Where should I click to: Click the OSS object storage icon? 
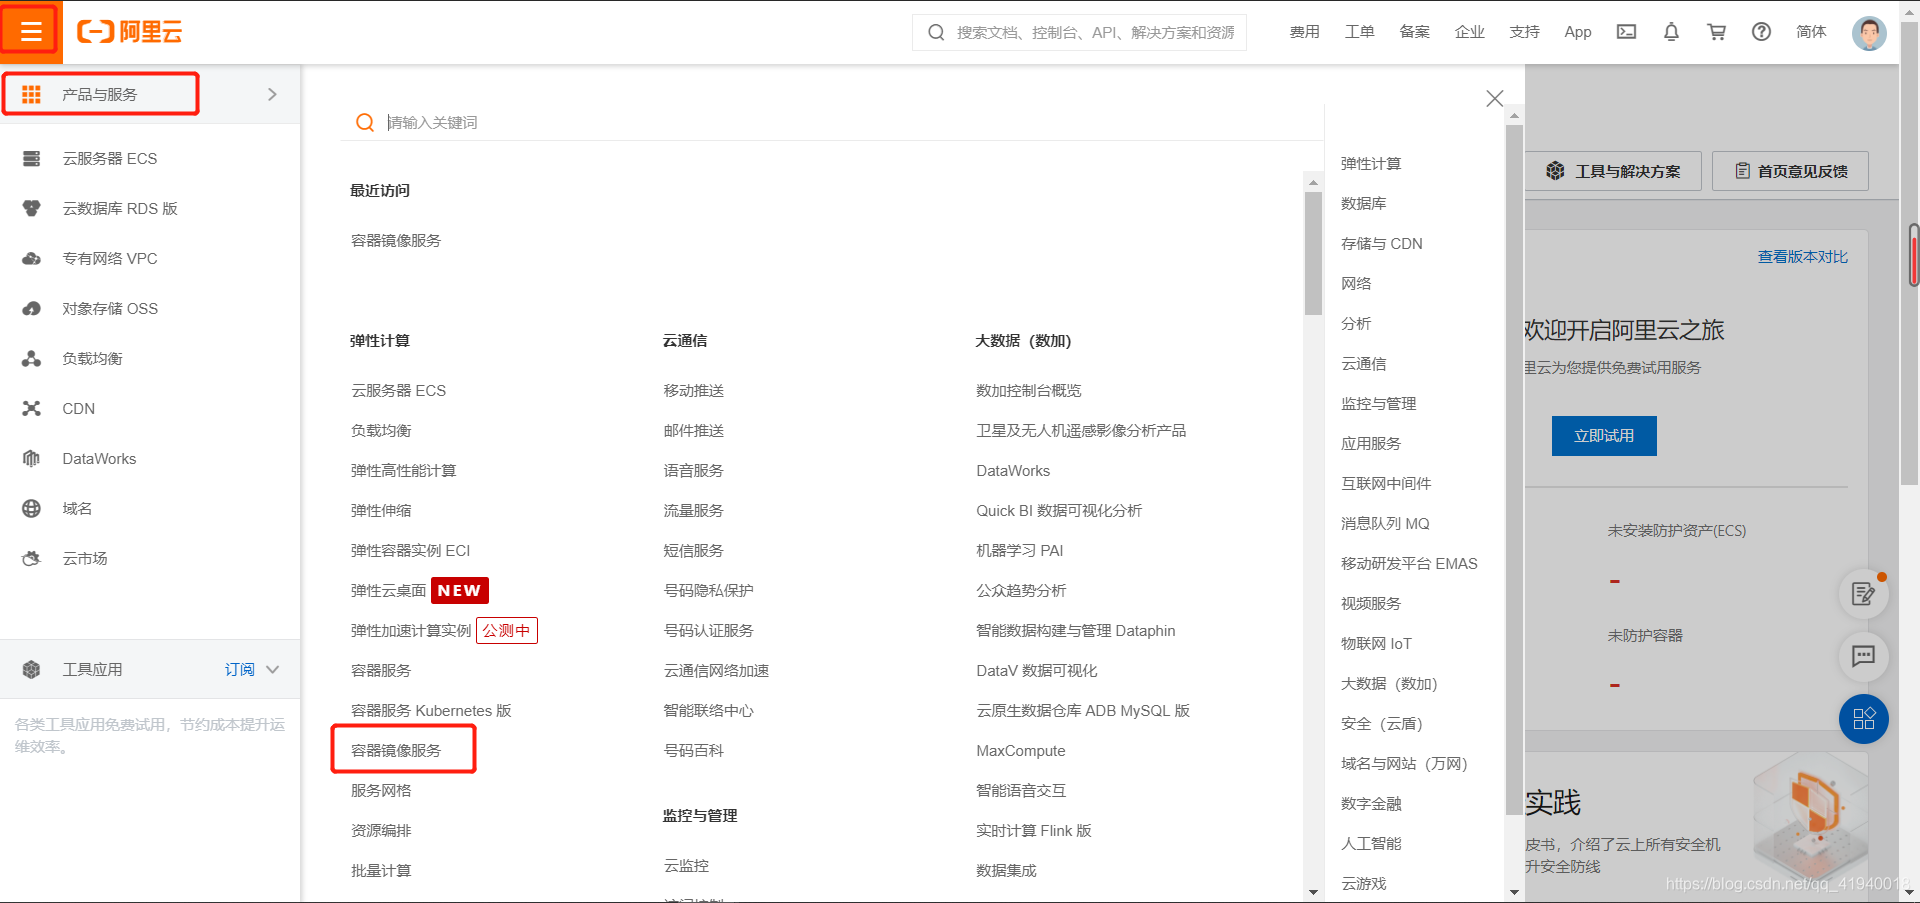(31, 308)
